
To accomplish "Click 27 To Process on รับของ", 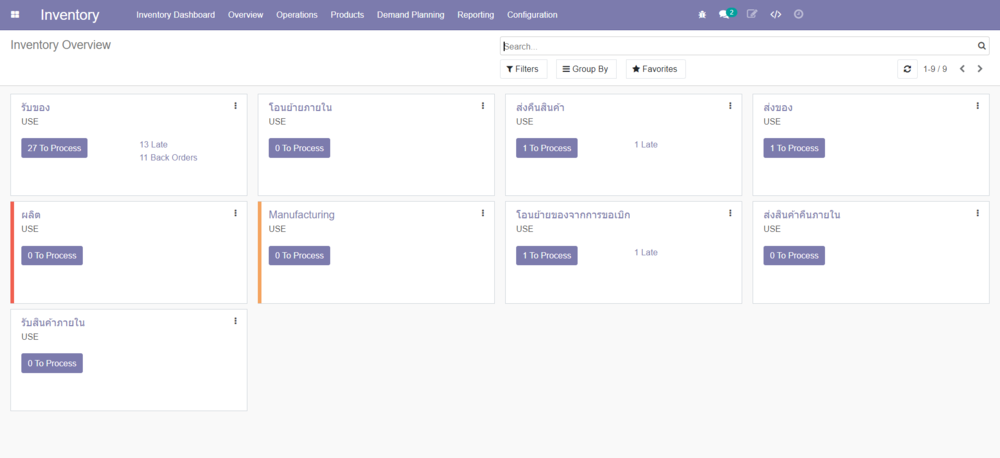I will point(54,148).
